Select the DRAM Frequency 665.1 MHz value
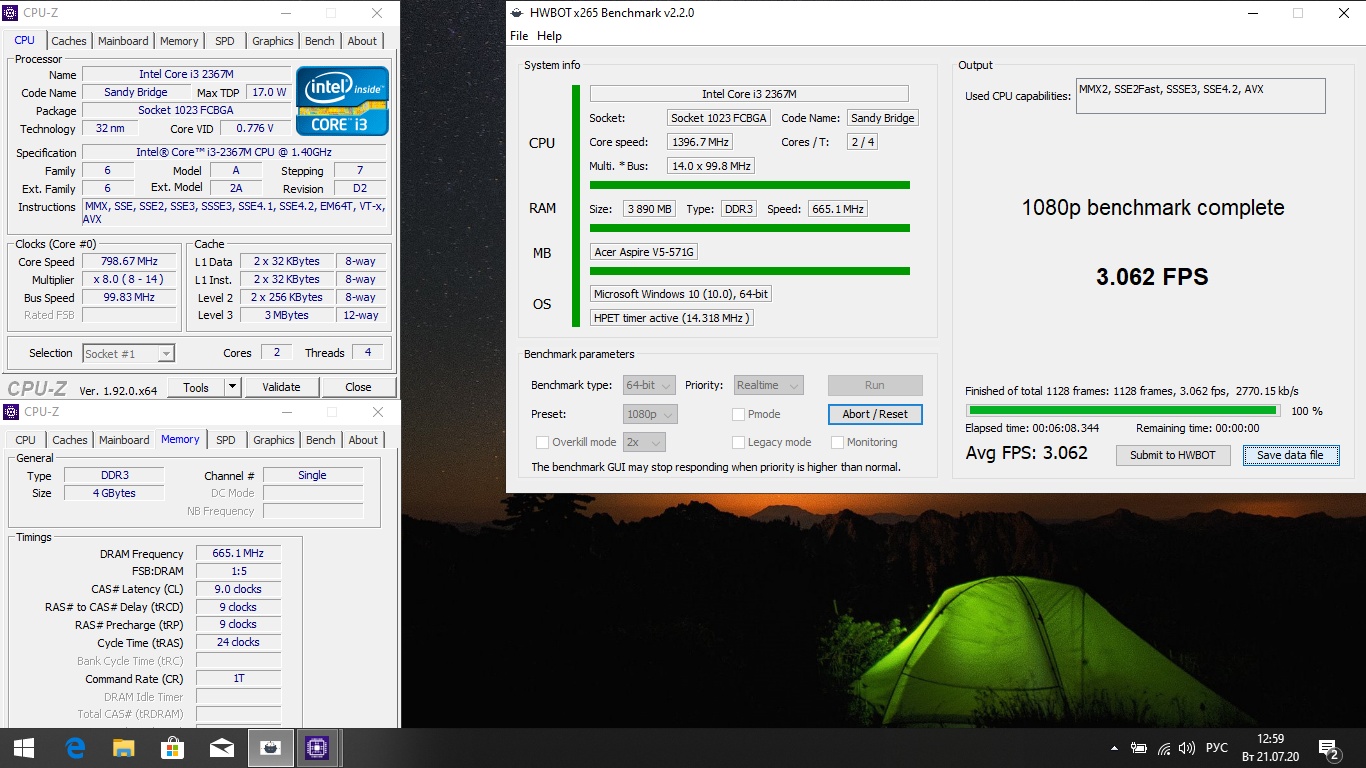This screenshot has width=1366, height=768. click(238, 554)
